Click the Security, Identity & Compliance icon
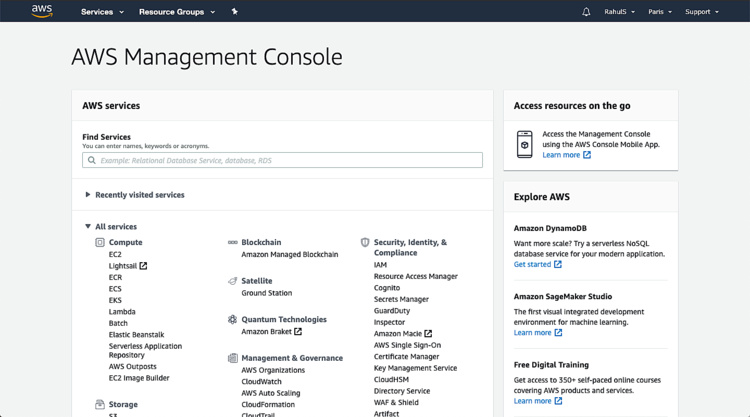The height and width of the screenshot is (417, 750). point(365,242)
